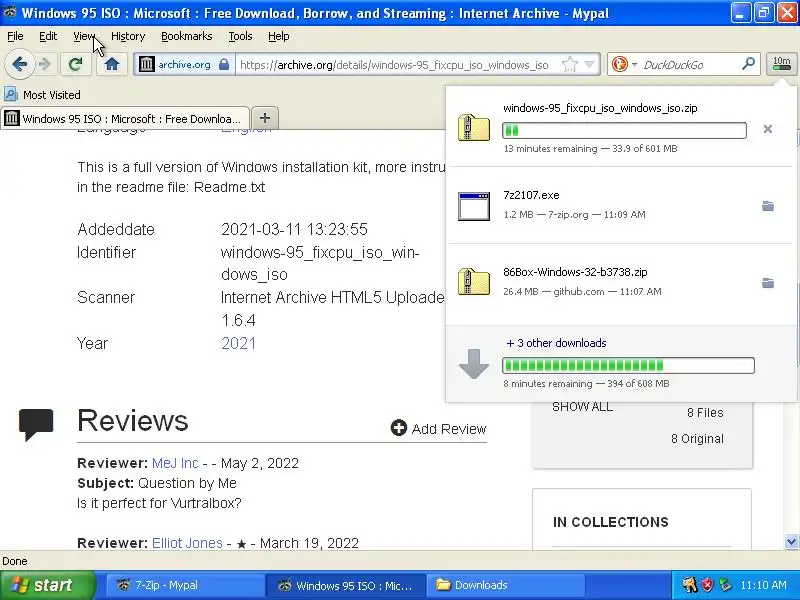Click the 8 Original text
This screenshot has width=800, height=600.
697,439
